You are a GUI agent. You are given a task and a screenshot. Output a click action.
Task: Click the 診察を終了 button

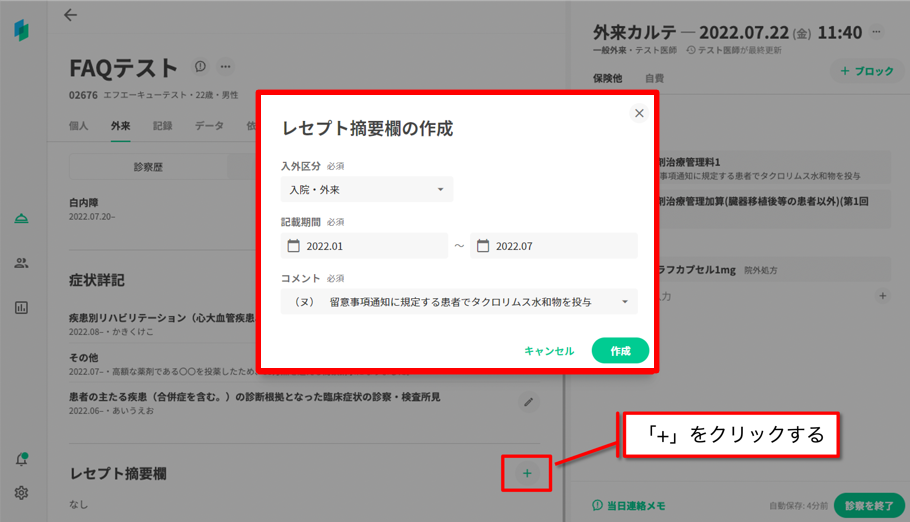pos(869,506)
